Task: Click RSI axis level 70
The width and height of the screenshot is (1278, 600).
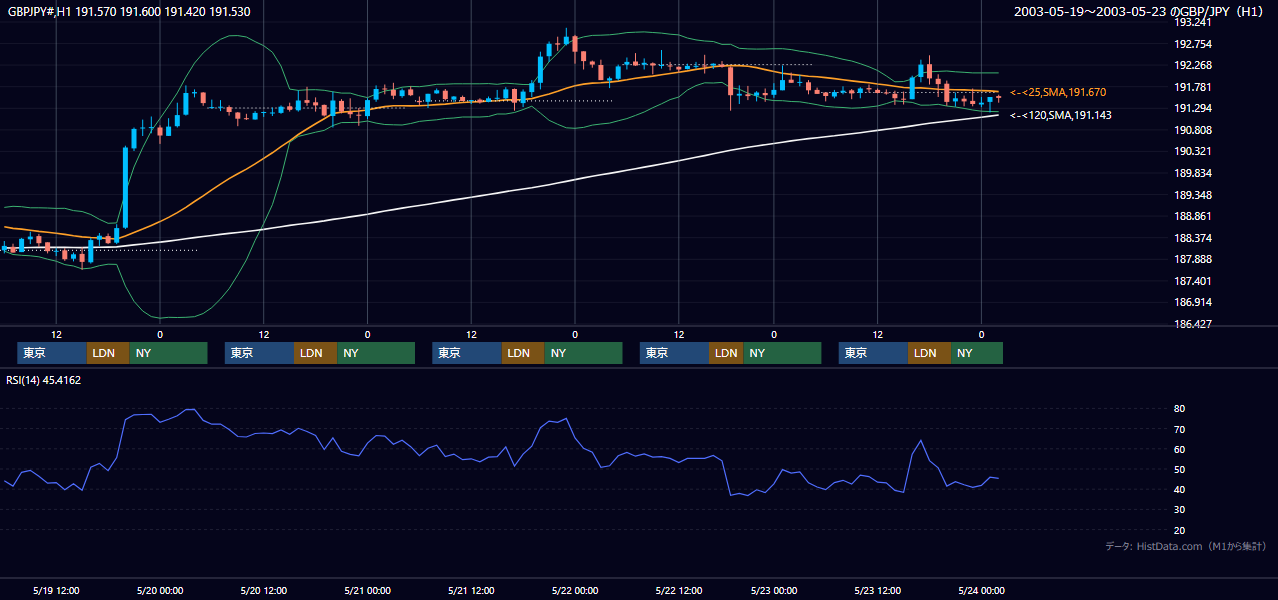Action: (1179, 429)
